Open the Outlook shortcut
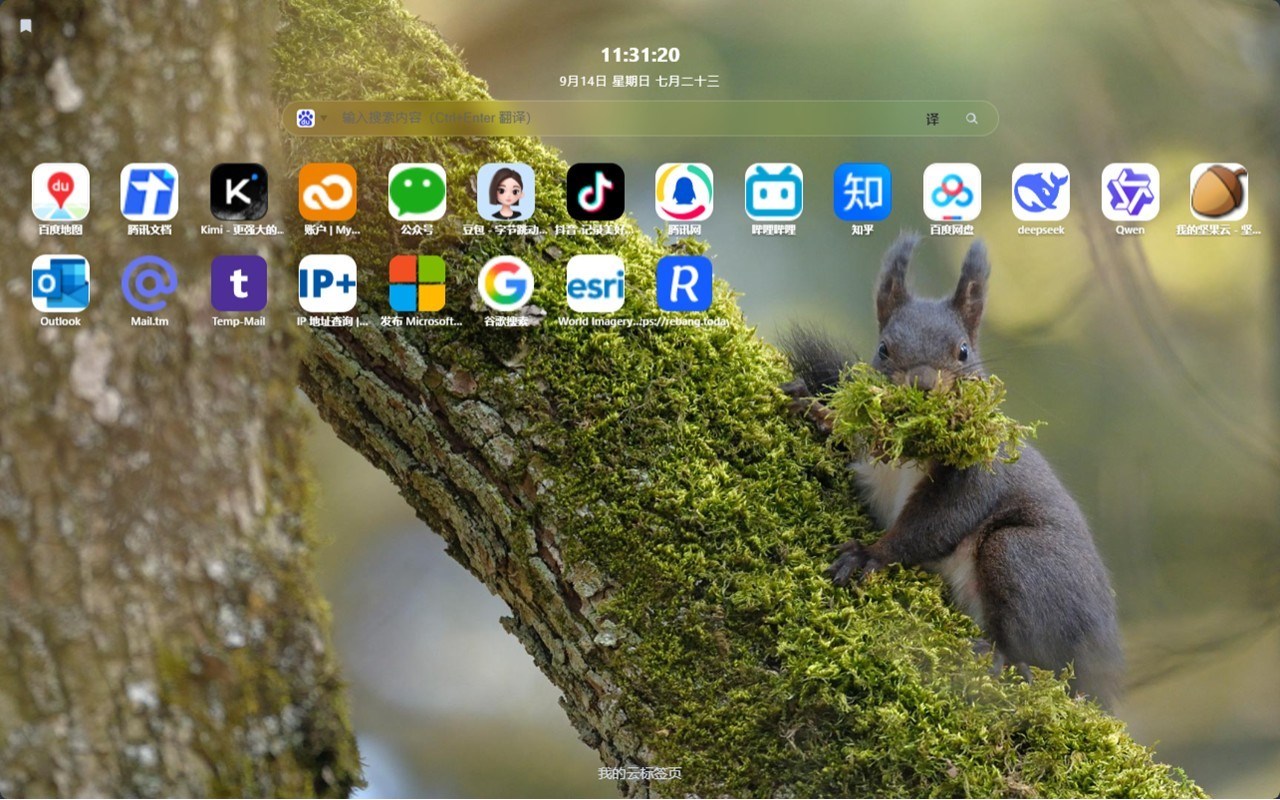 61,284
